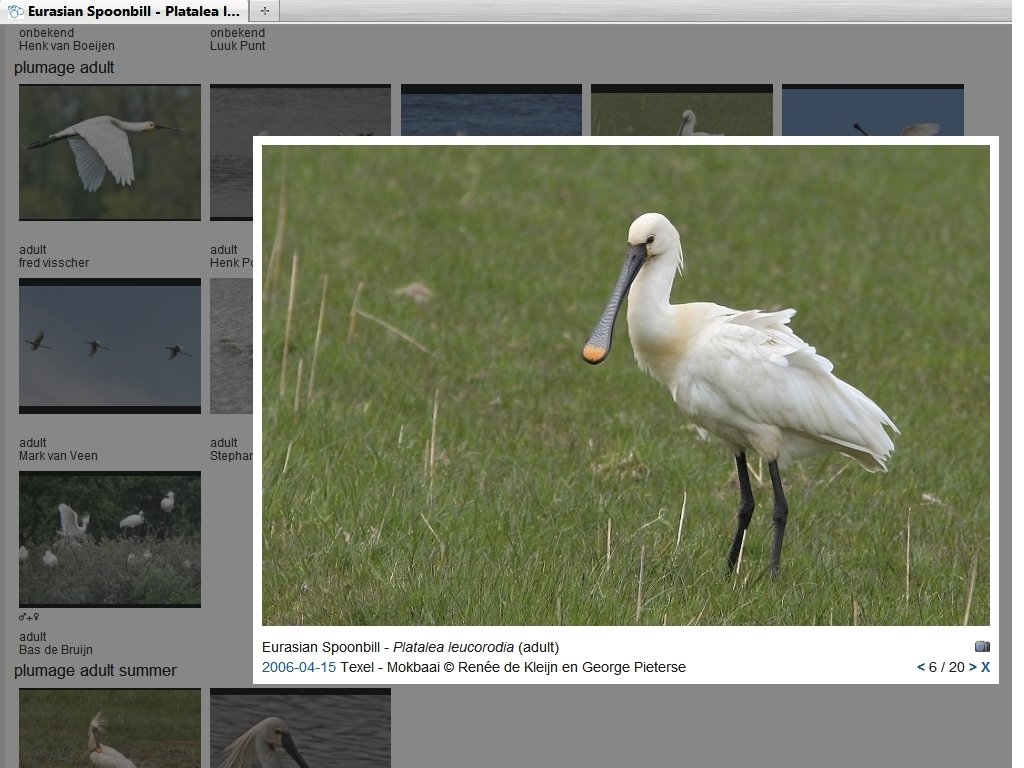
Task: Open a new browser tab with plus icon
Action: (264, 10)
